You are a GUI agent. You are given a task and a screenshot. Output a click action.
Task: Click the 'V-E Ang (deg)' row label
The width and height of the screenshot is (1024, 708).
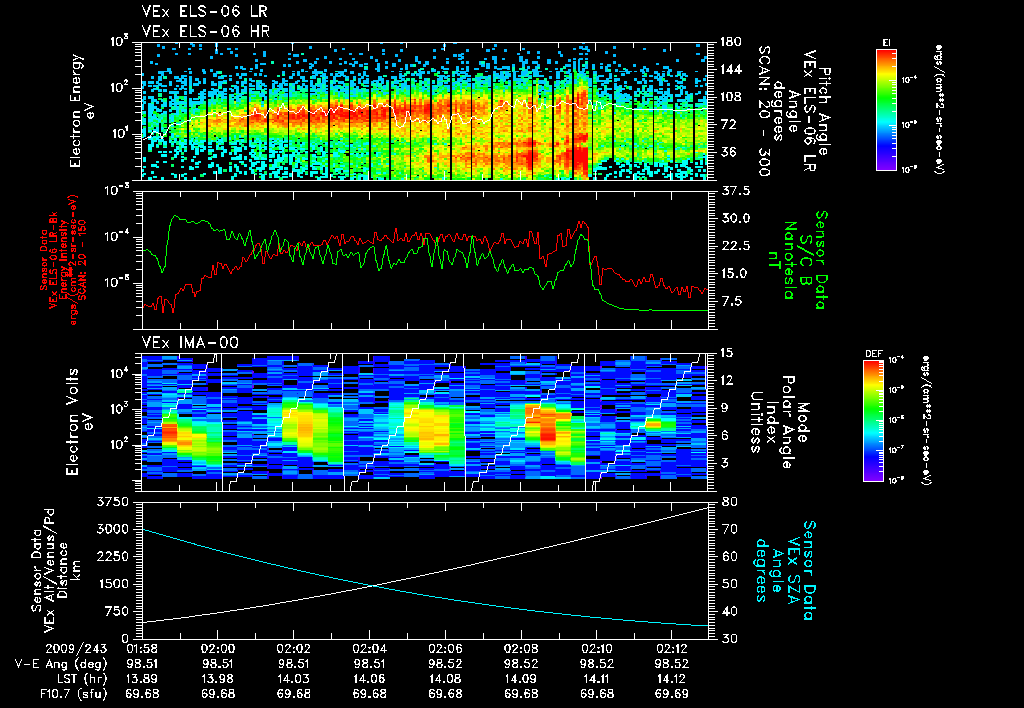click(x=61, y=664)
